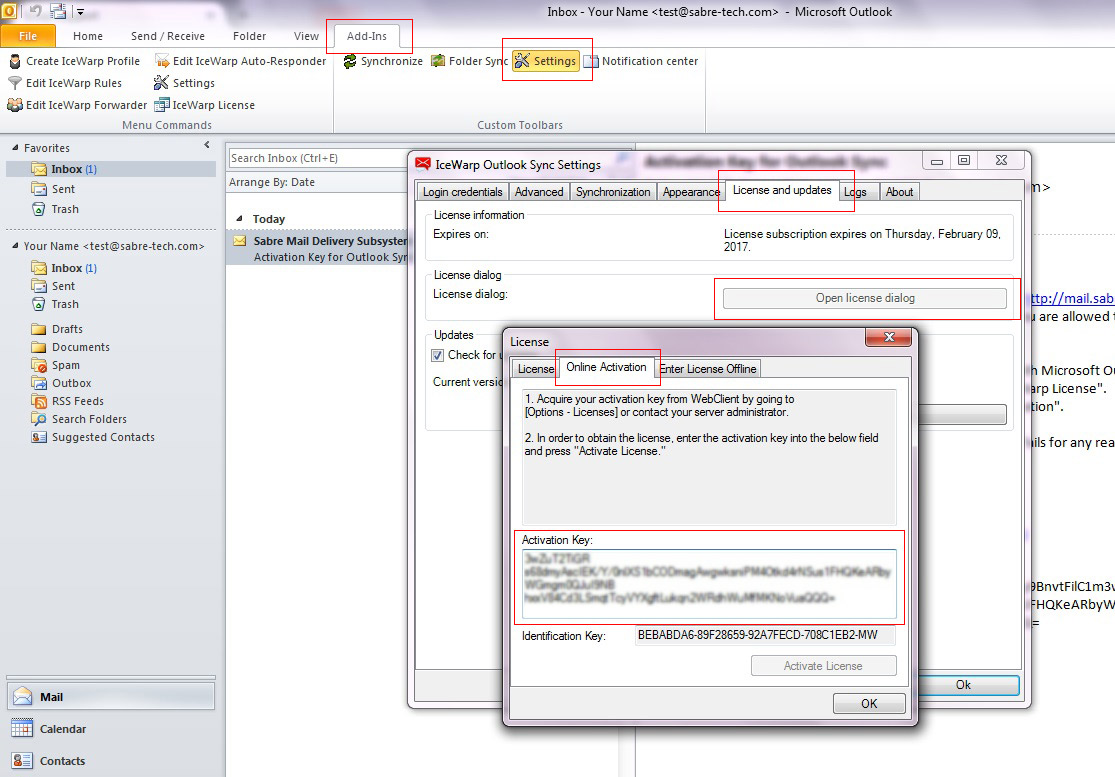This screenshot has width=1115, height=777.
Task: Click the Folder Sync toolbar button
Action: (469, 61)
